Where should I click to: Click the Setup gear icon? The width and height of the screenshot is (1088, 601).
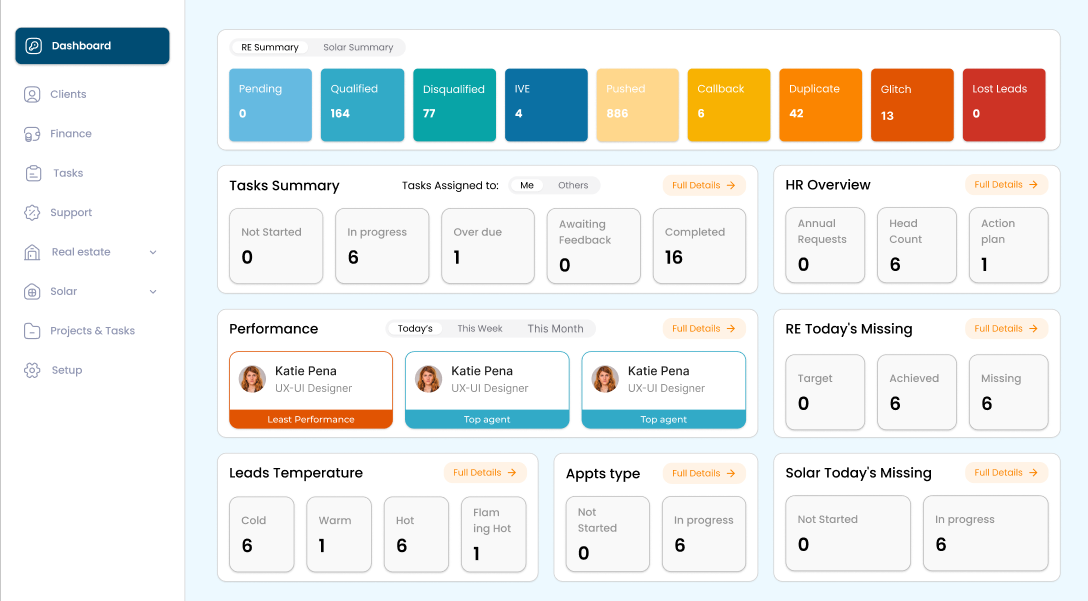(32, 370)
